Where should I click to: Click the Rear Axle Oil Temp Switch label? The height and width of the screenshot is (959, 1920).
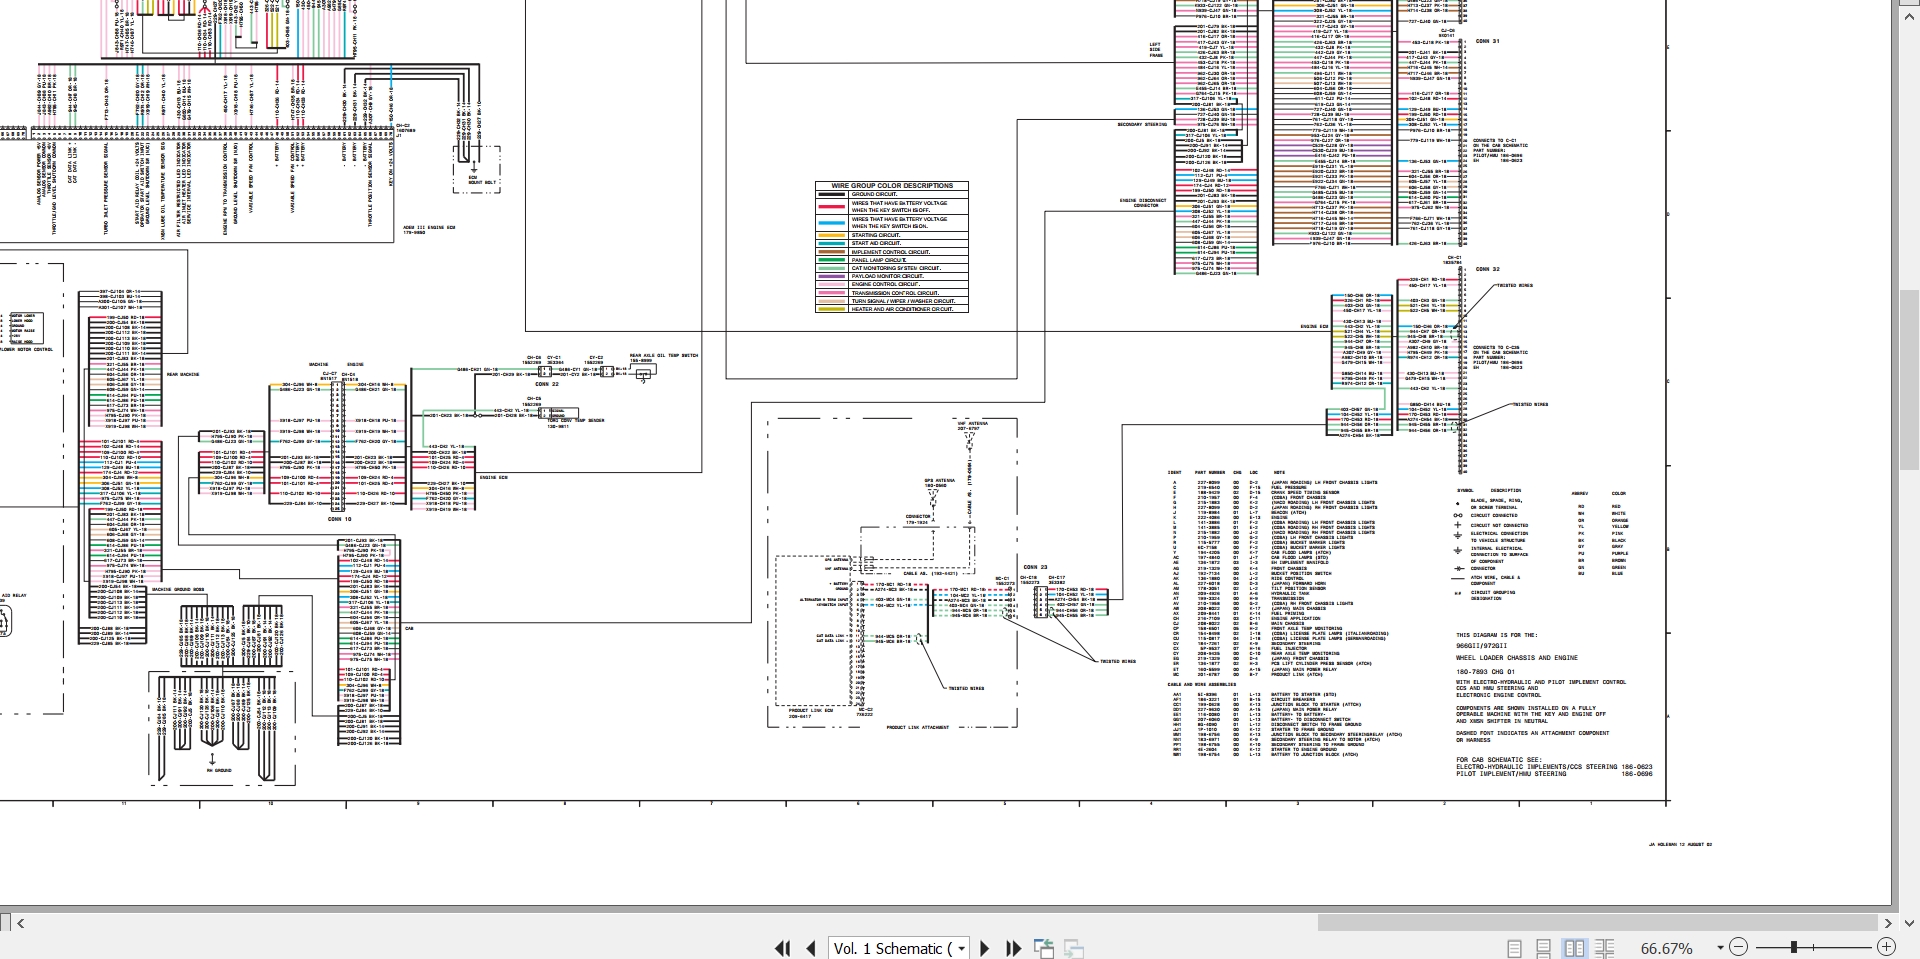(664, 355)
